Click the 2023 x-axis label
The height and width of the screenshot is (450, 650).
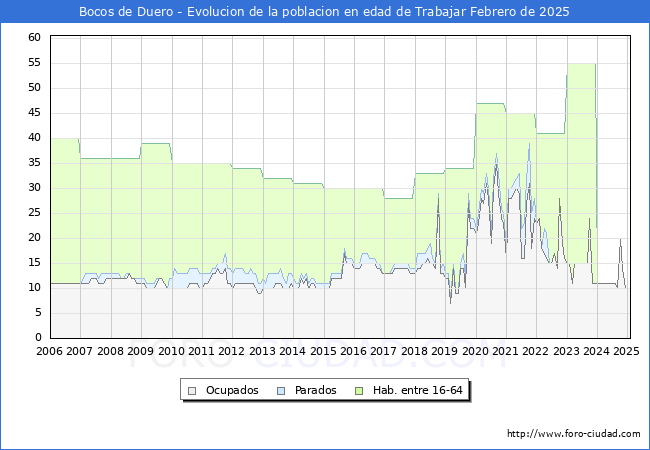point(567,351)
